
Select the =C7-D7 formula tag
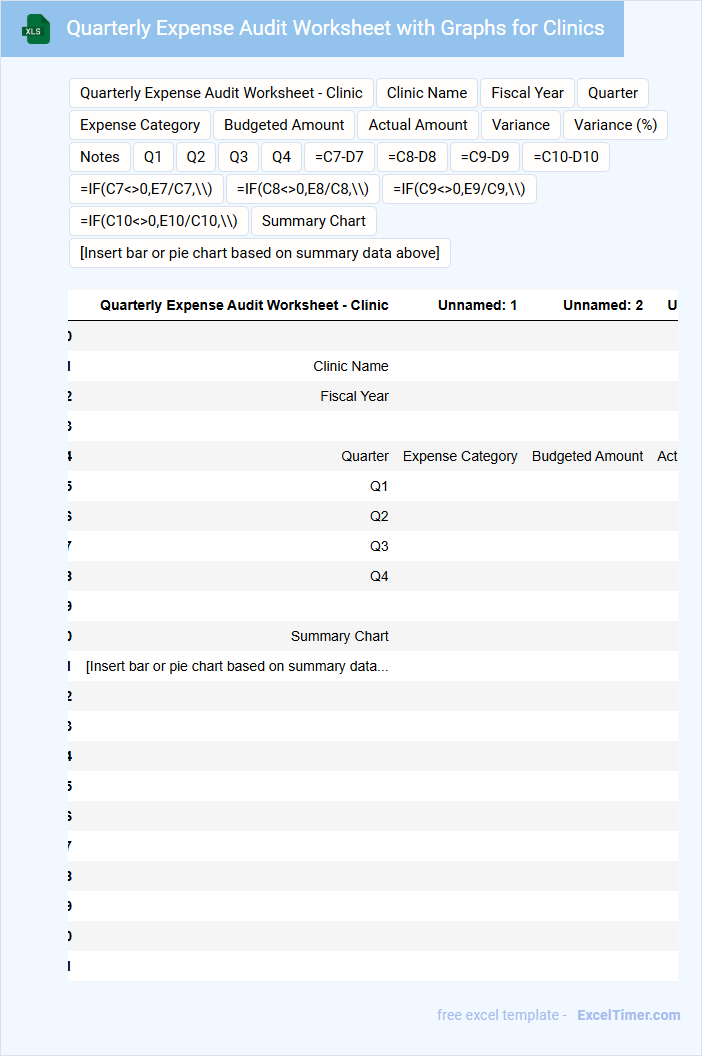(x=339, y=157)
